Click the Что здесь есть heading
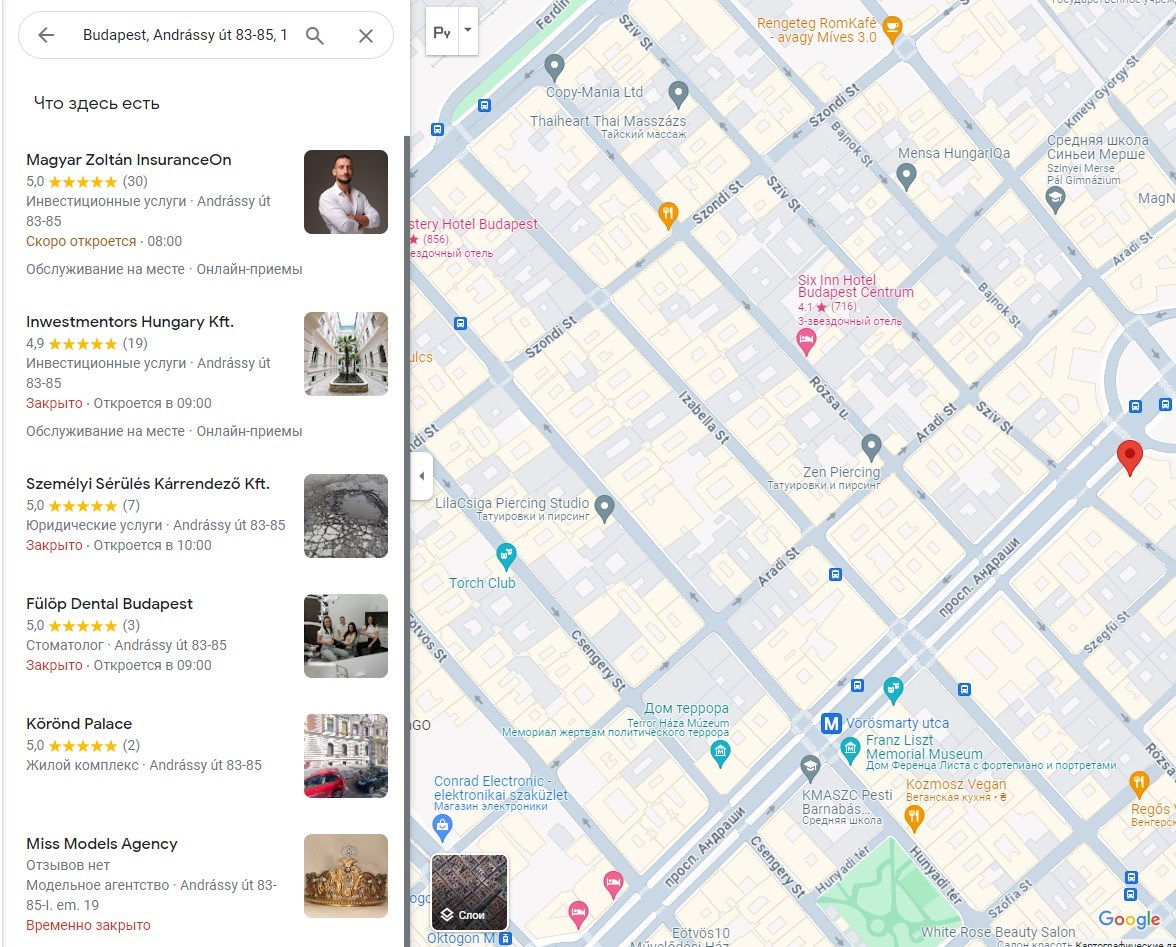1176x947 pixels. point(97,103)
